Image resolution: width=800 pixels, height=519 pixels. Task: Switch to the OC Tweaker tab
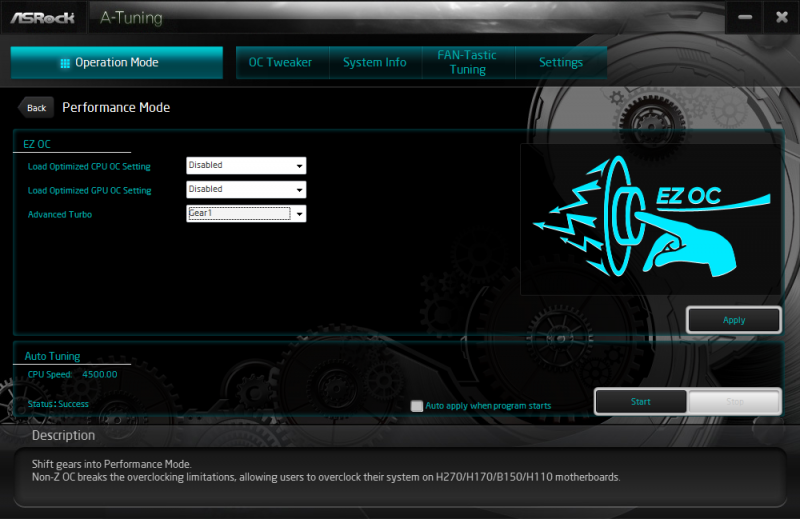(x=280, y=63)
